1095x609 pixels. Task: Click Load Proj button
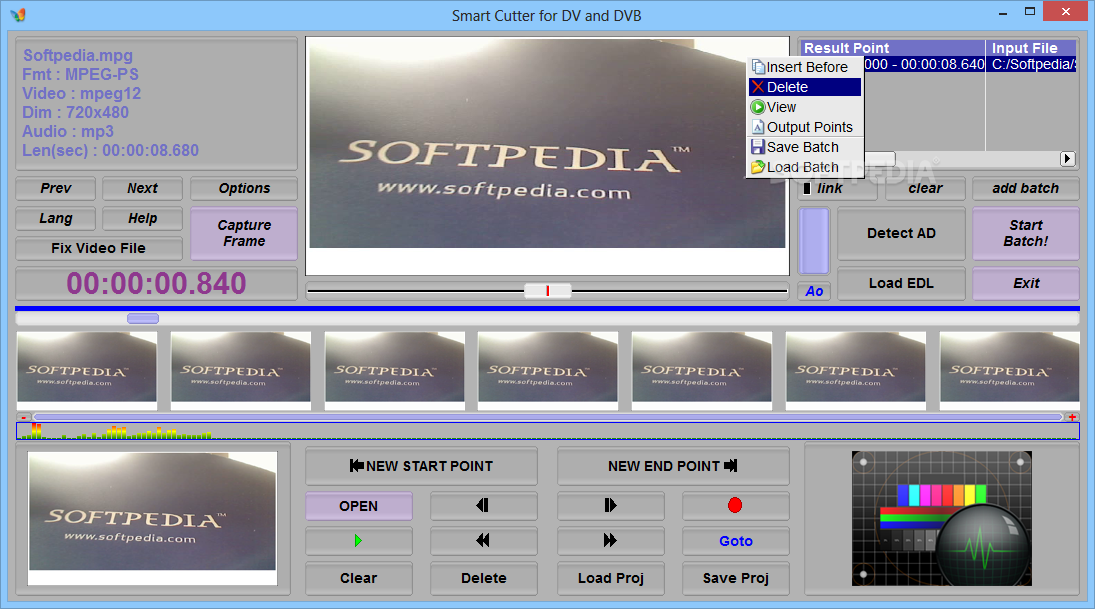point(610,578)
